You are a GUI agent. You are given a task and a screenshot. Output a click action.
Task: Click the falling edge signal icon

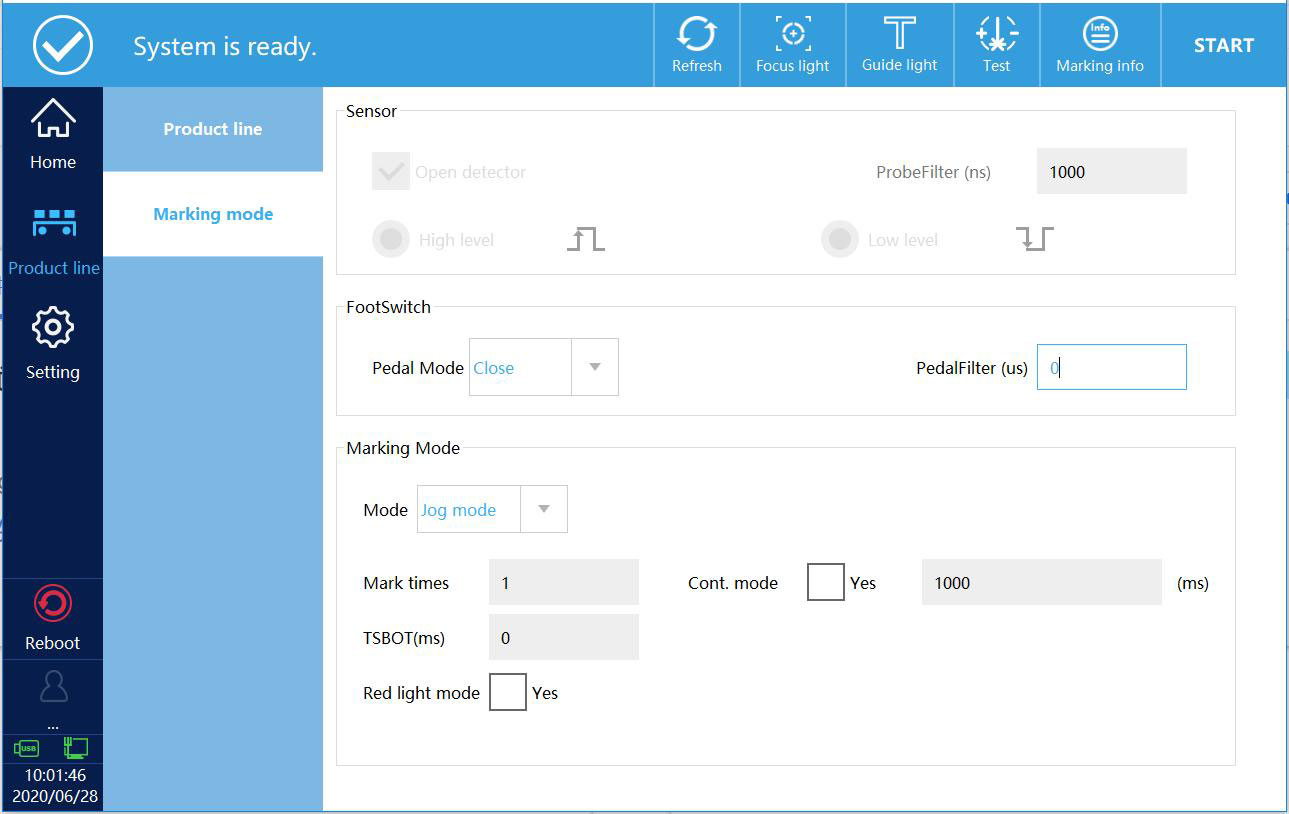(x=1035, y=239)
